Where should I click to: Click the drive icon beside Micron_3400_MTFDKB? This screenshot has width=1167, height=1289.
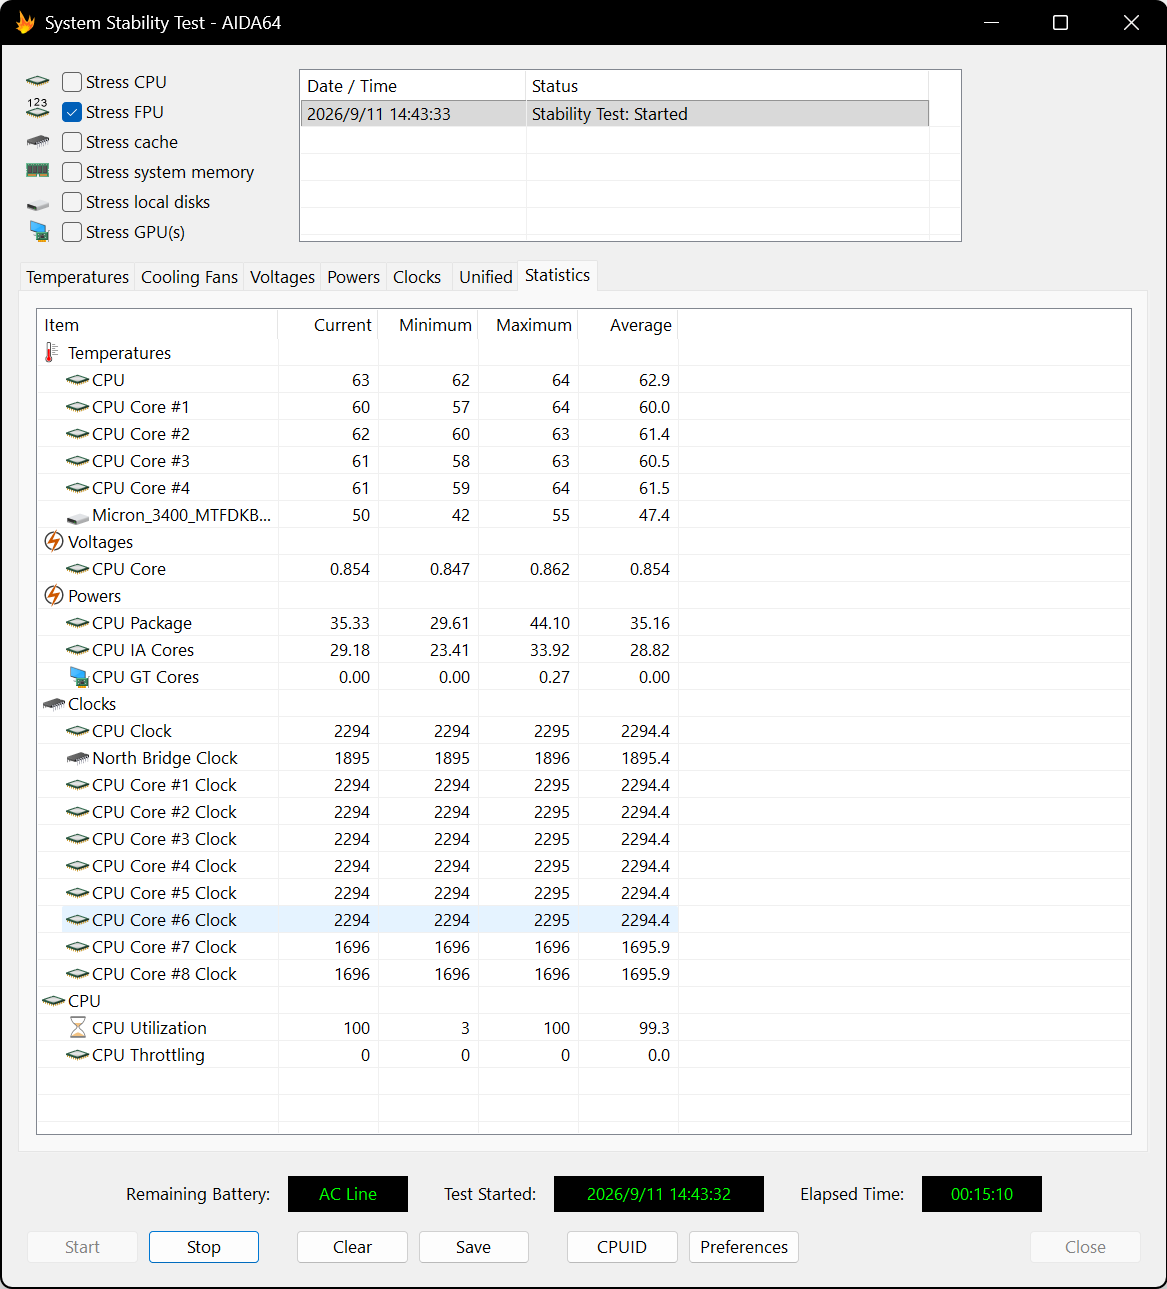coord(78,517)
